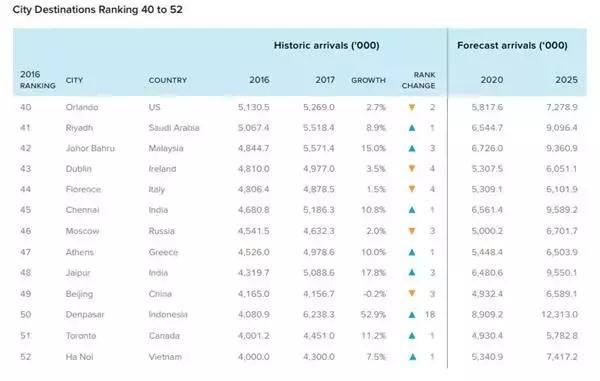Click the title City Destinations Ranking 40 to 52
600x381 pixels.
[x=98, y=10]
